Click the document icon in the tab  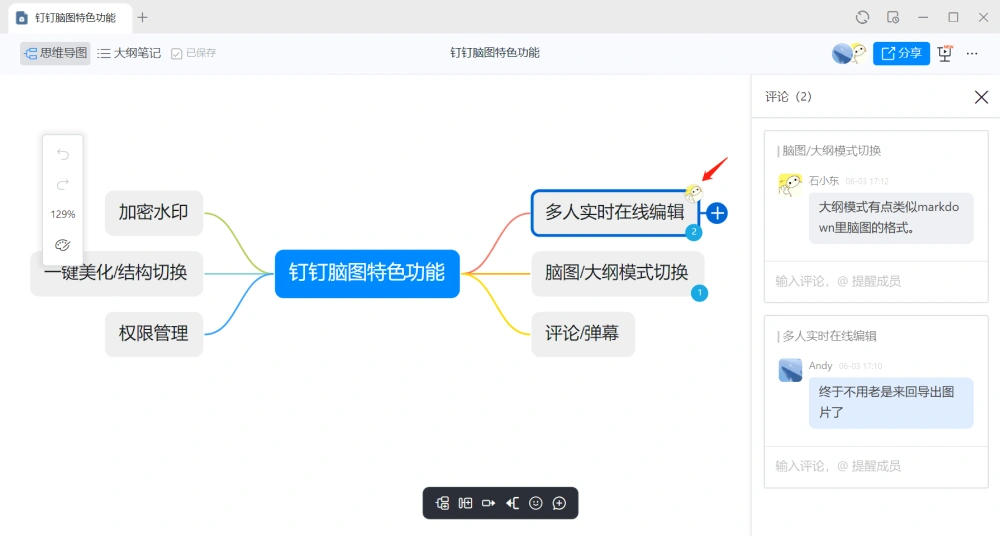(22, 18)
